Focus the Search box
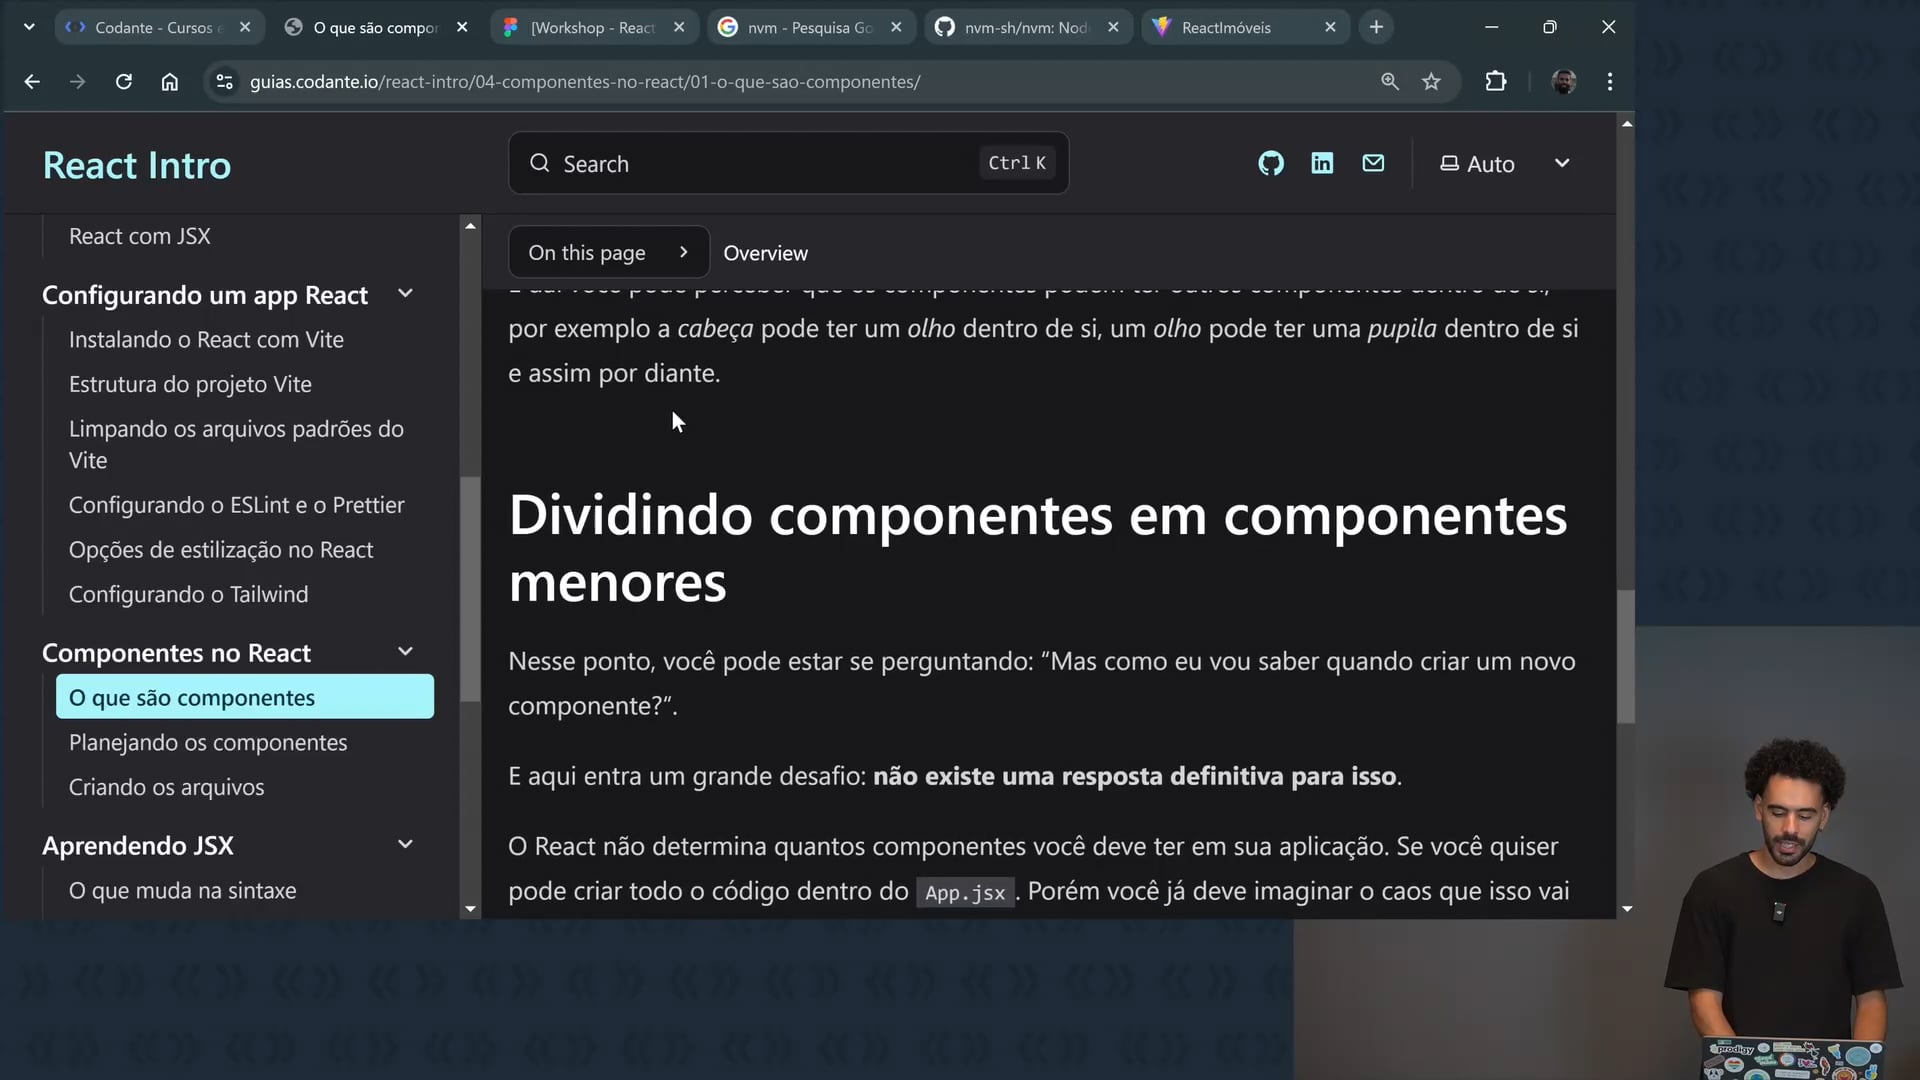Screen dimensions: 1920x1080 (788, 163)
